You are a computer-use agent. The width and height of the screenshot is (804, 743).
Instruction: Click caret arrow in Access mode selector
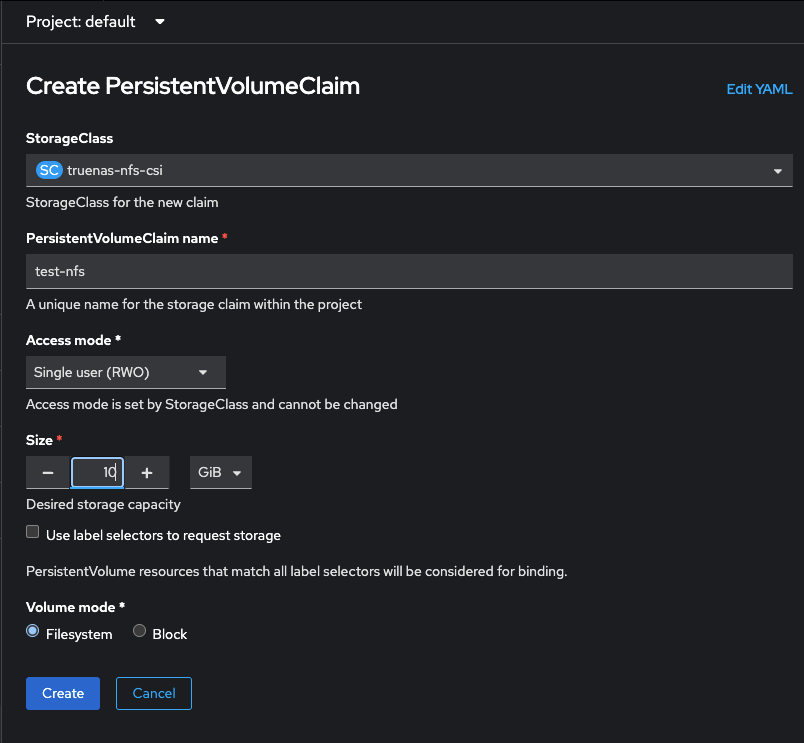pos(203,372)
